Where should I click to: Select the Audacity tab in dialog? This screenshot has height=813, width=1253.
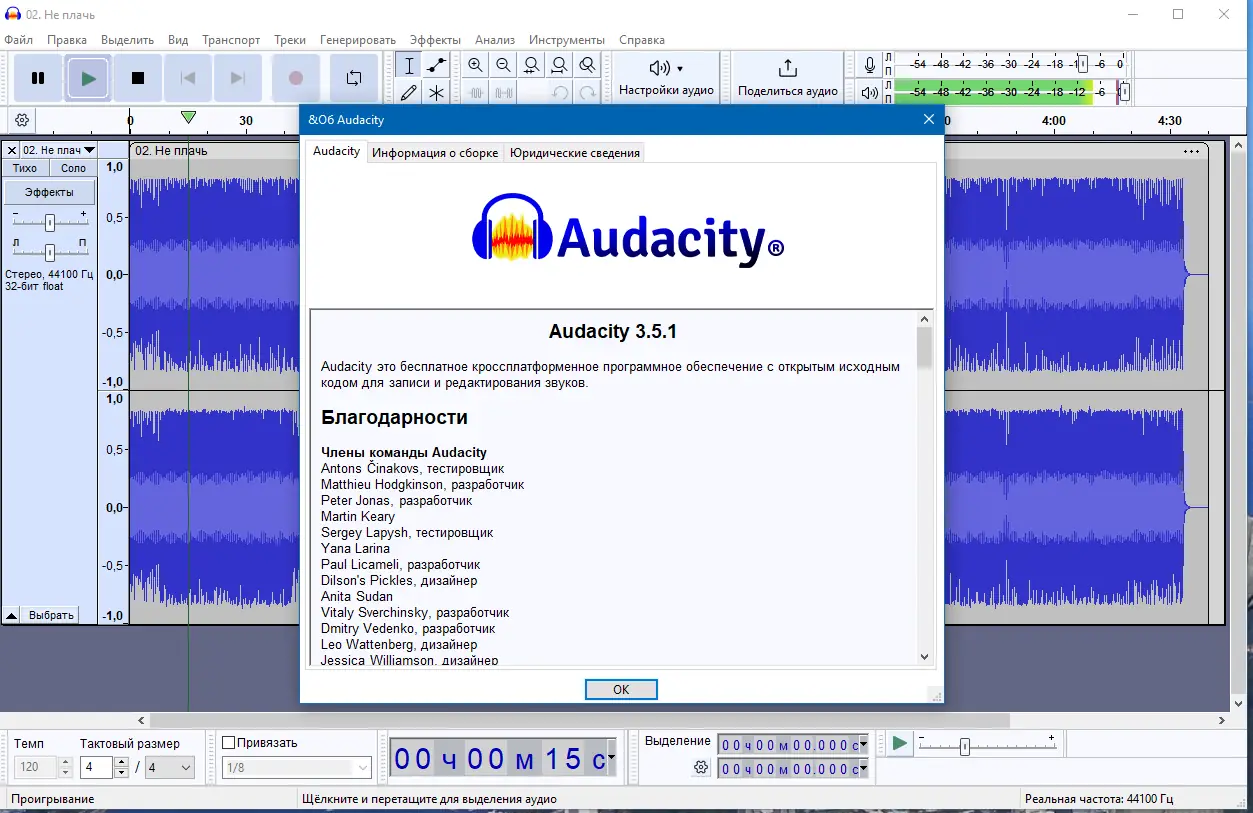pyautogui.click(x=336, y=152)
